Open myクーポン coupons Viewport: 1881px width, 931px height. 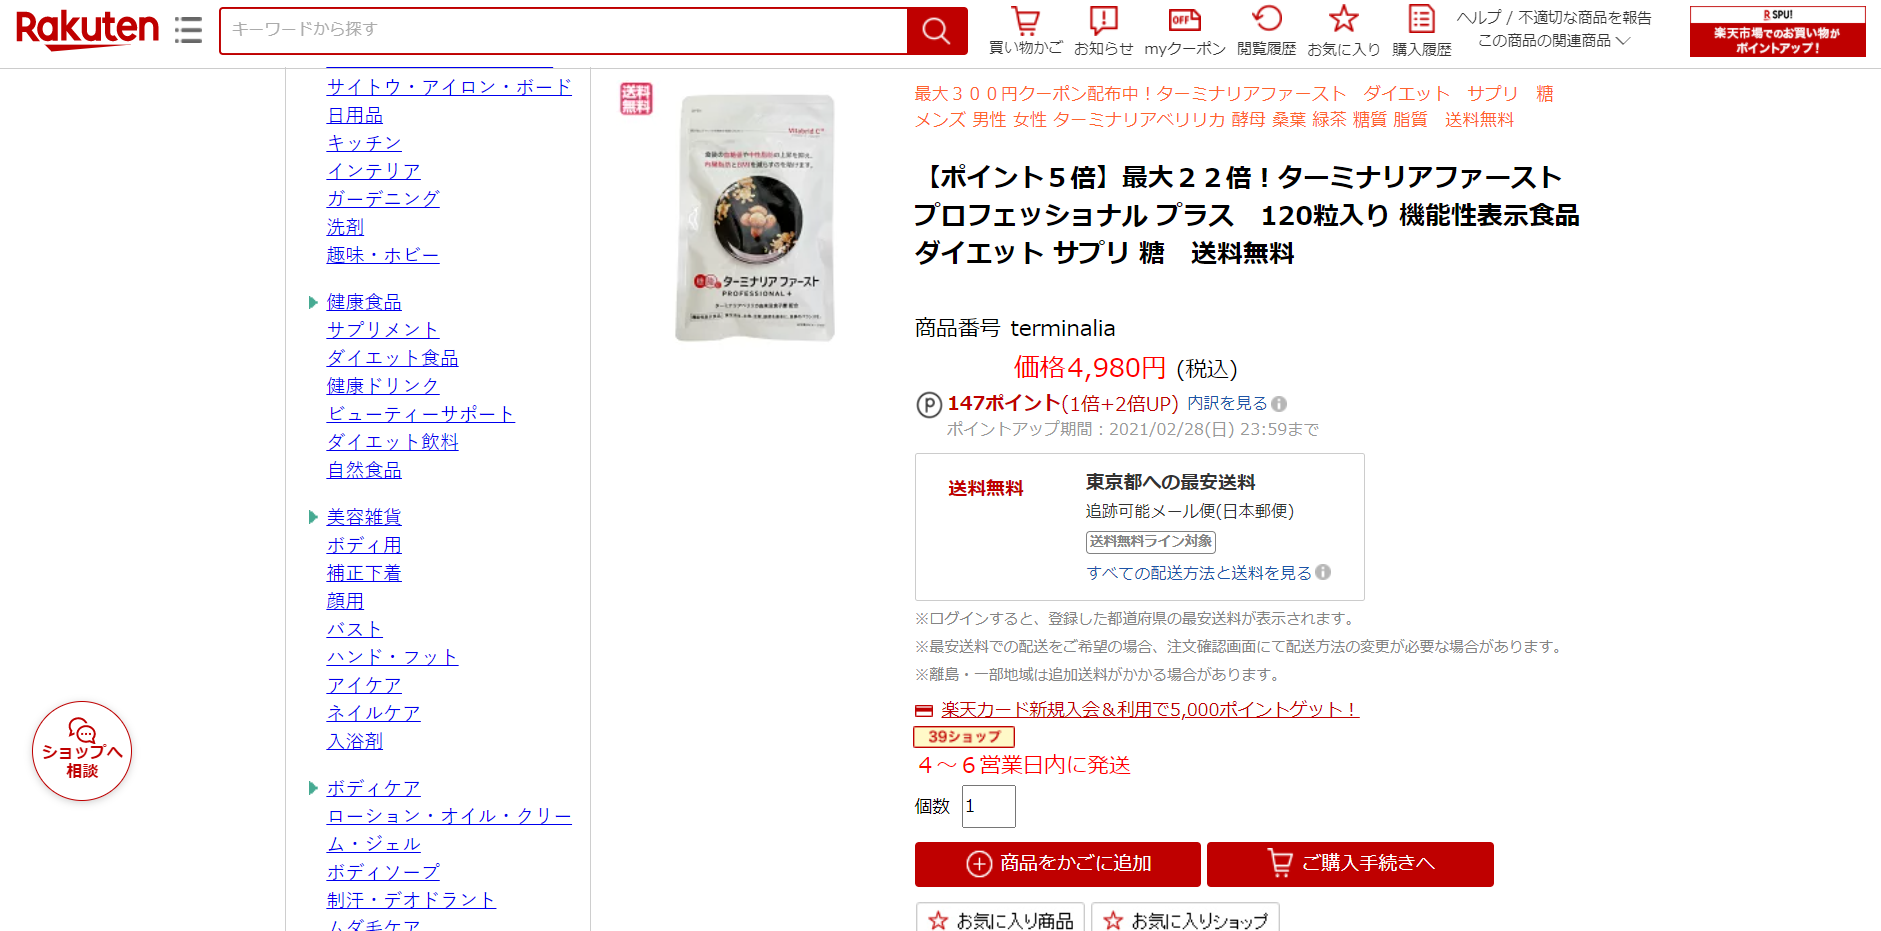point(1184,30)
